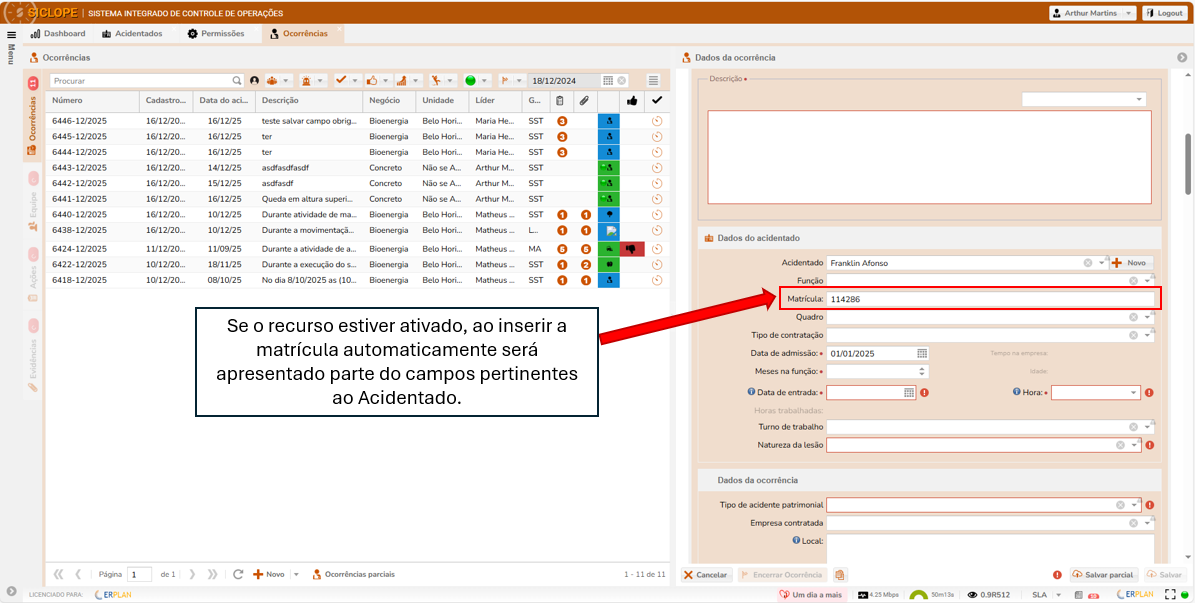
Task: Clear the 18/12/2024 date filter
Action: pyautogui.click(x=621, y=81)
